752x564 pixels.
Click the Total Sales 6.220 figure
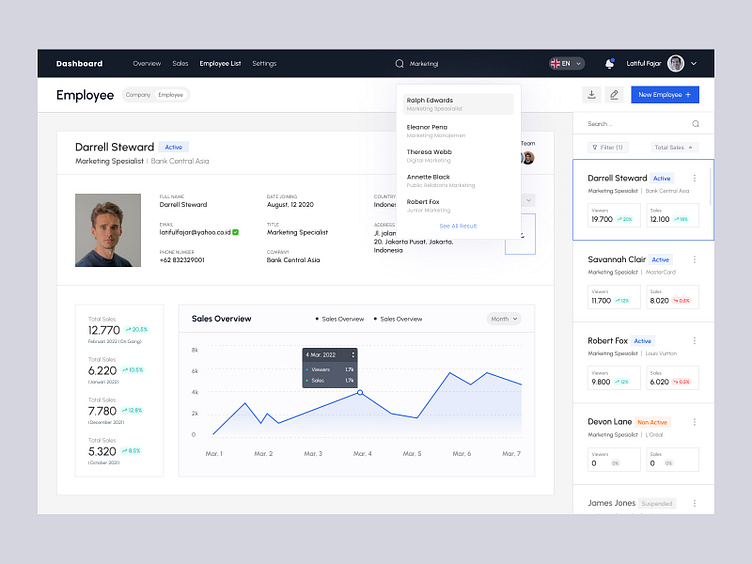tap(102, 371)
